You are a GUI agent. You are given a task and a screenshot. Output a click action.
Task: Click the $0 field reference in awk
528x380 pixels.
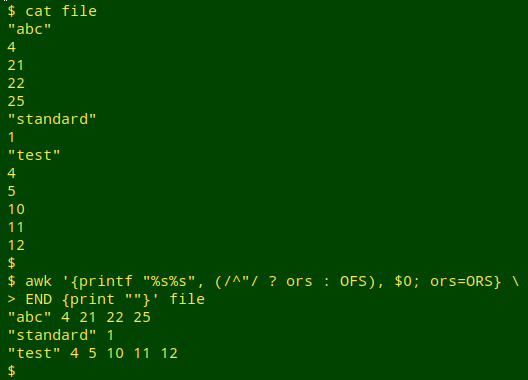pyautogui.click(x=407, y=281)
